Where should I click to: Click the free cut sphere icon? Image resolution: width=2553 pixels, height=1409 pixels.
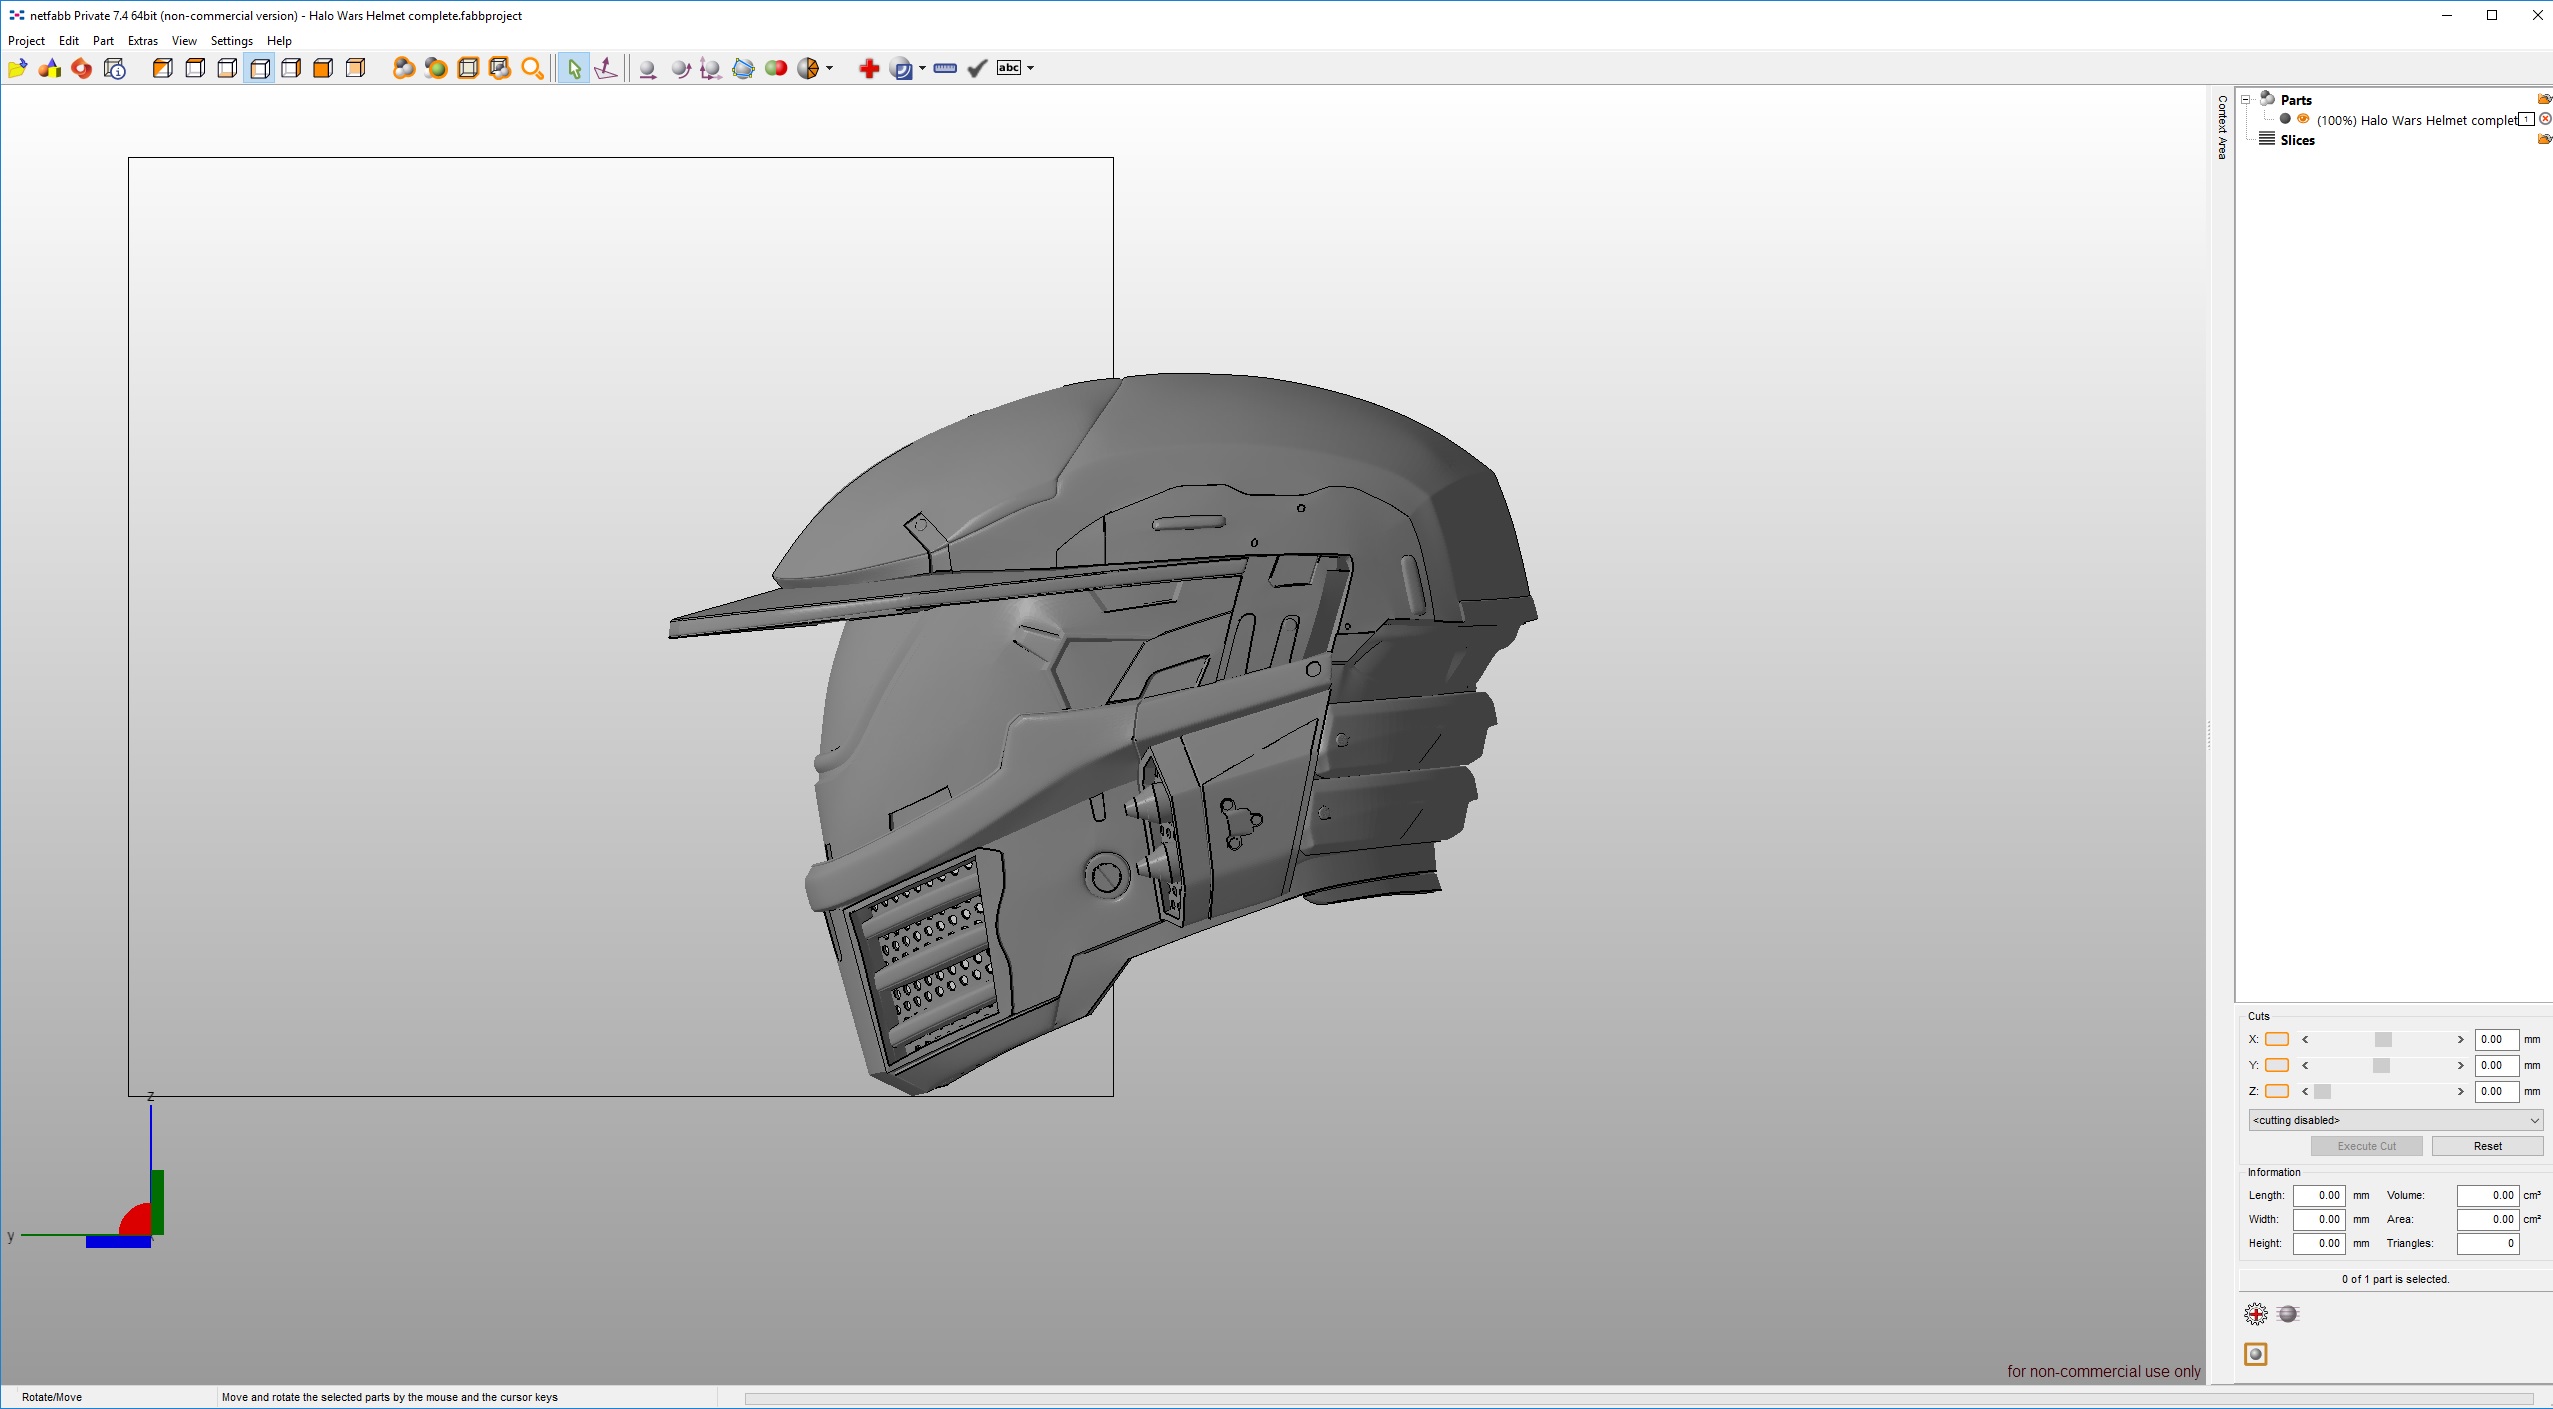(x=808, y=68)
